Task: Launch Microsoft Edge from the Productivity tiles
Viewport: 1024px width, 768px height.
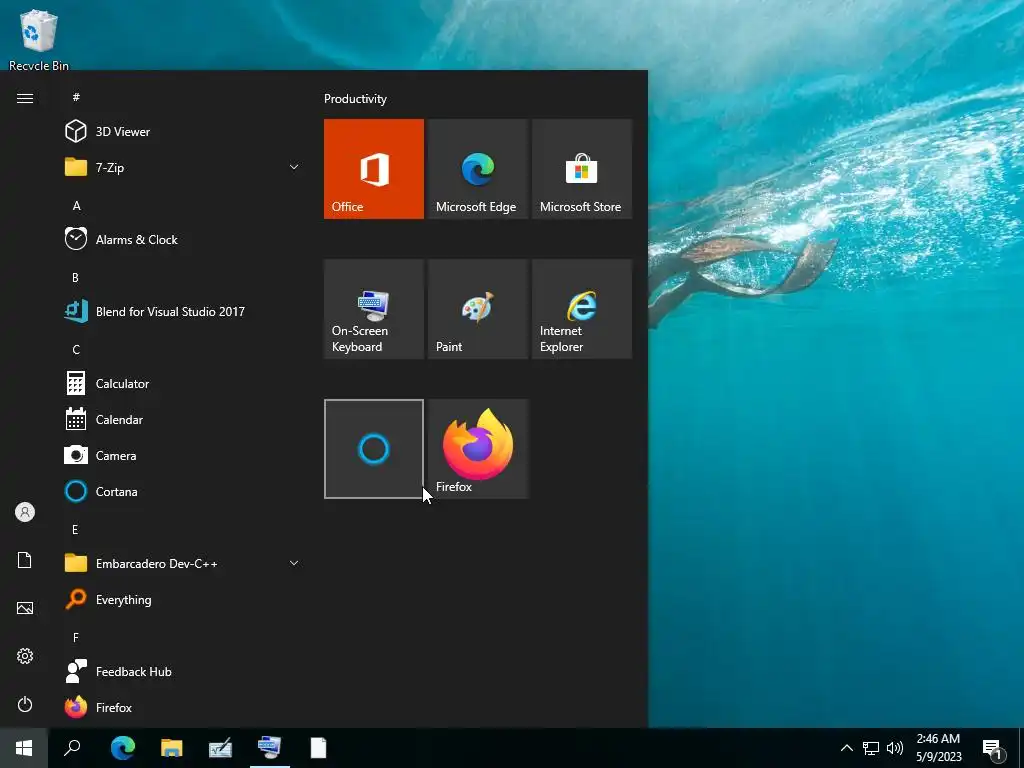Action: click(477, 168)
